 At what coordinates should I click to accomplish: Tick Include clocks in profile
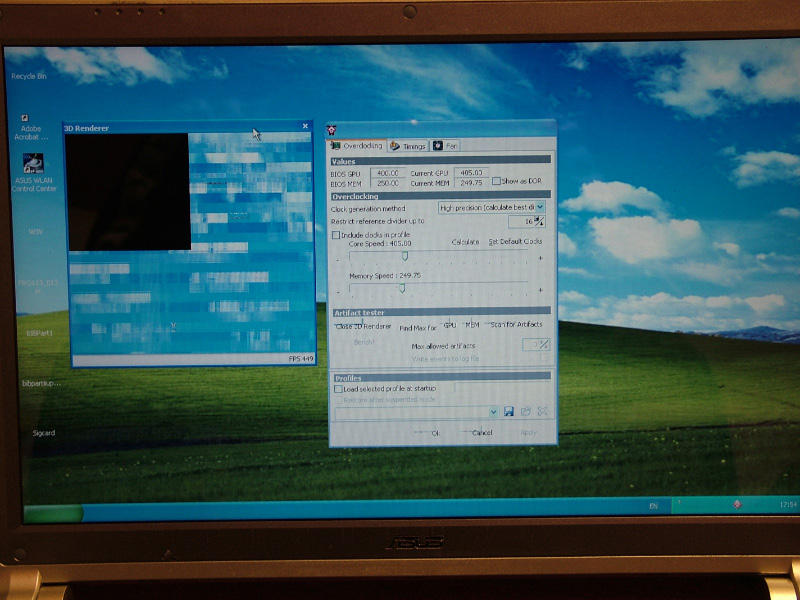[x=336, y=235]
